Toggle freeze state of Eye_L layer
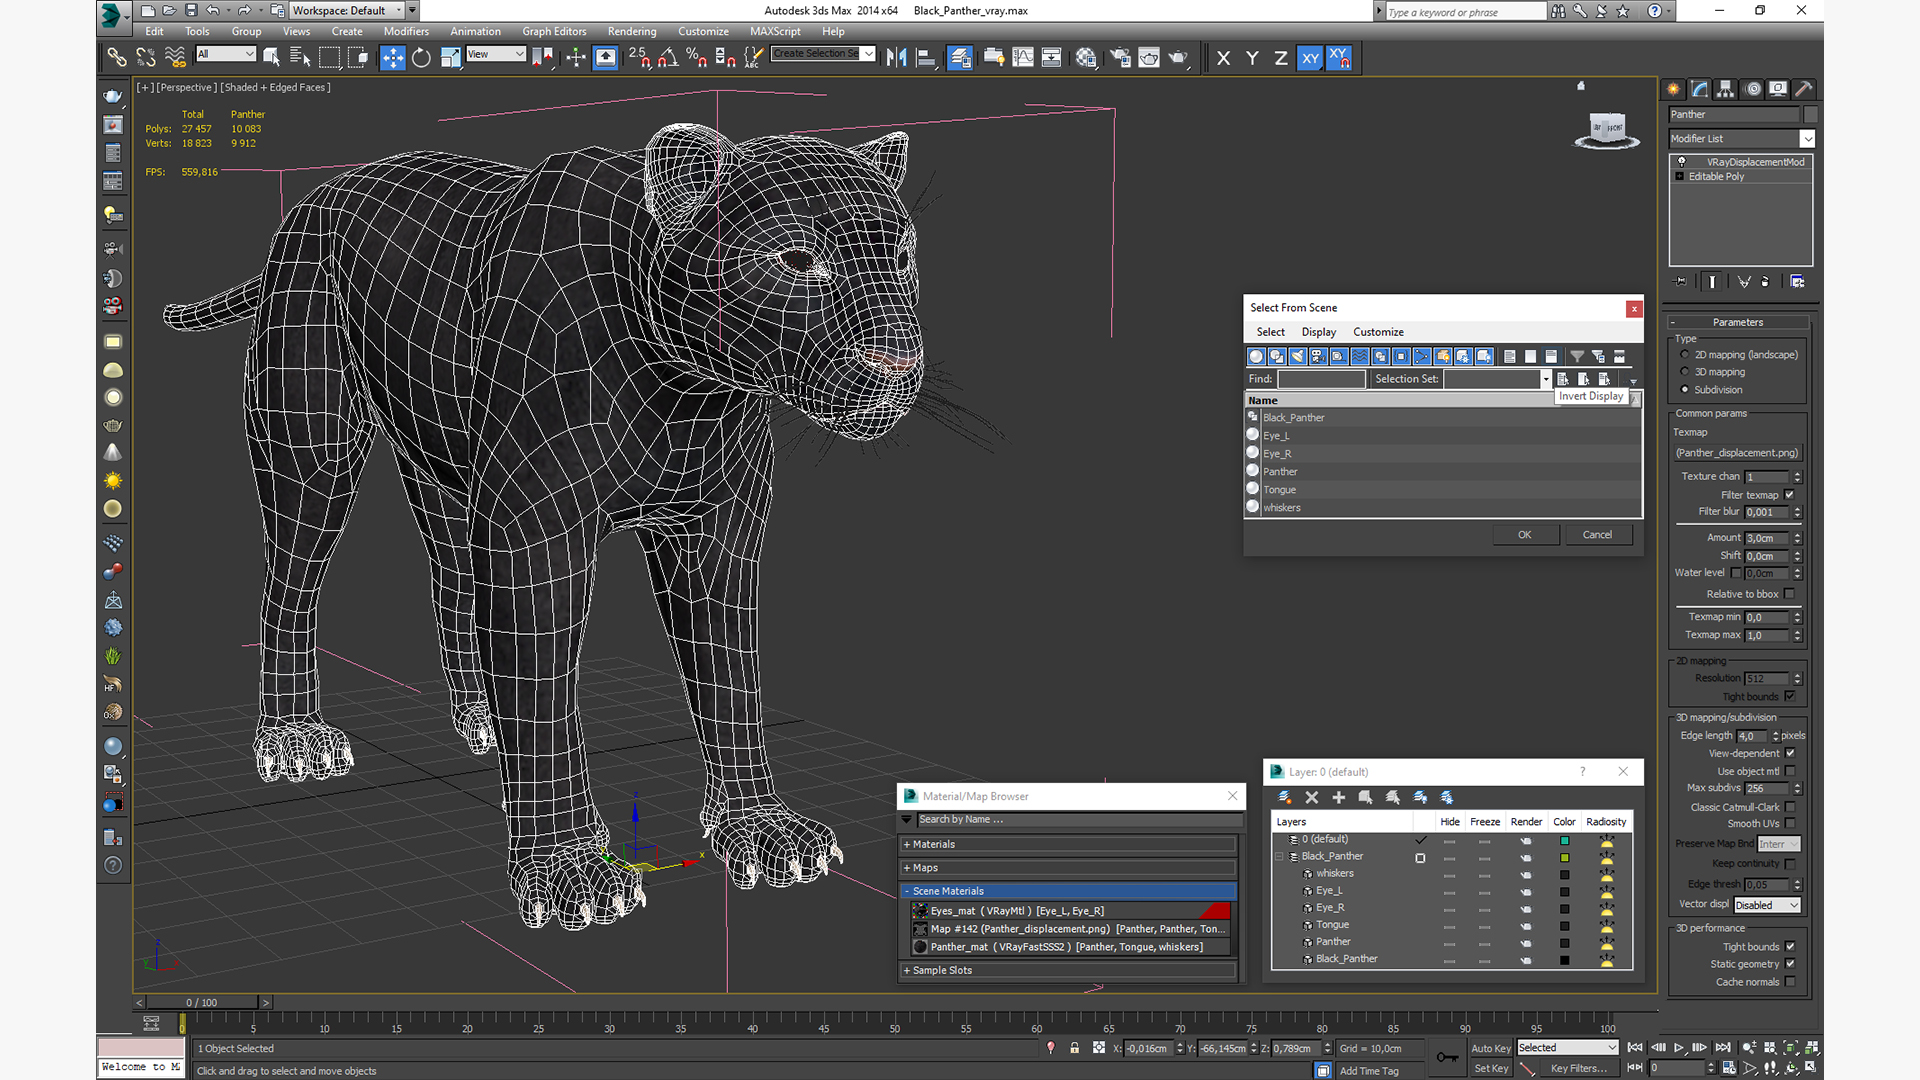 pos(1484,890)
